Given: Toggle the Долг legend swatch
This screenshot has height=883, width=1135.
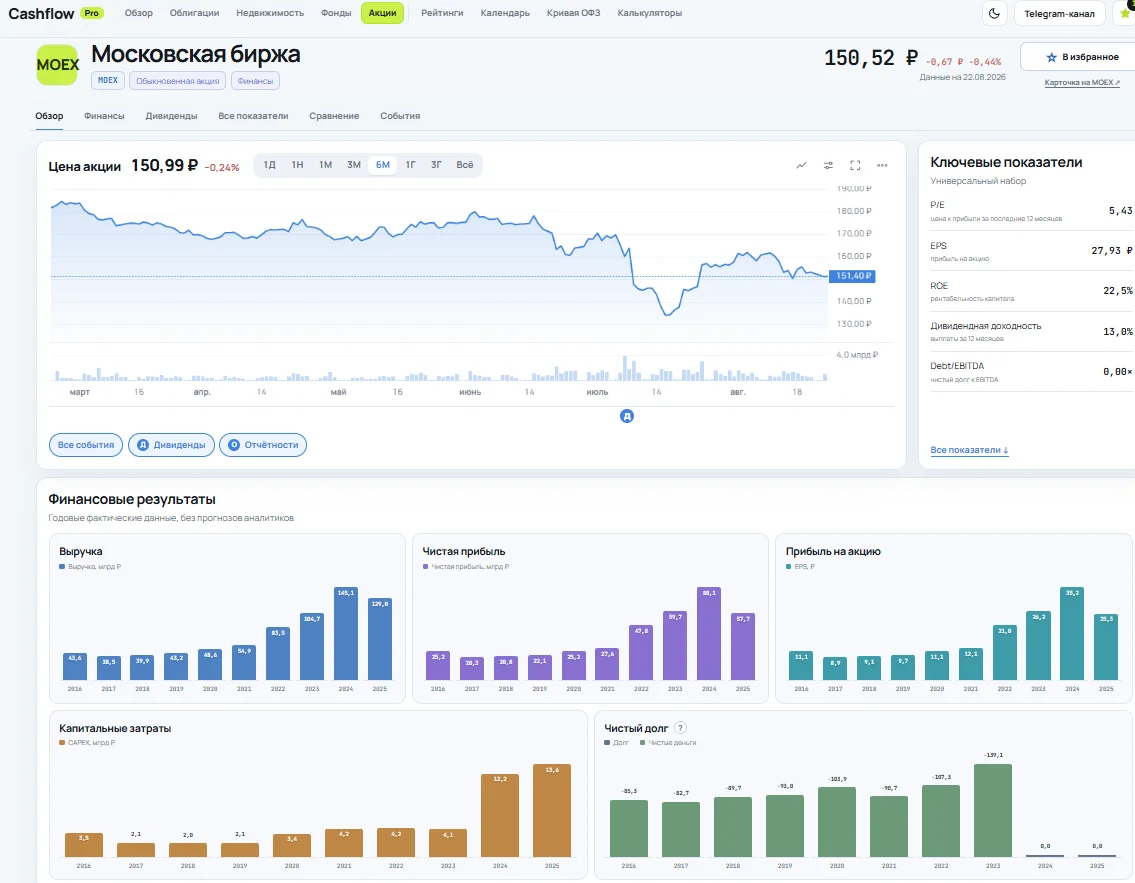Looking at the screenshot, I should (x=607, y=743).
